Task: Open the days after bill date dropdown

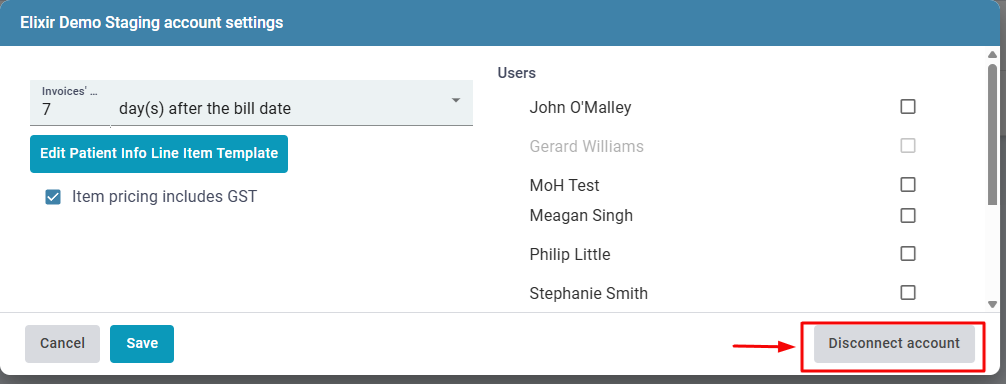Action: pos(292,103)
